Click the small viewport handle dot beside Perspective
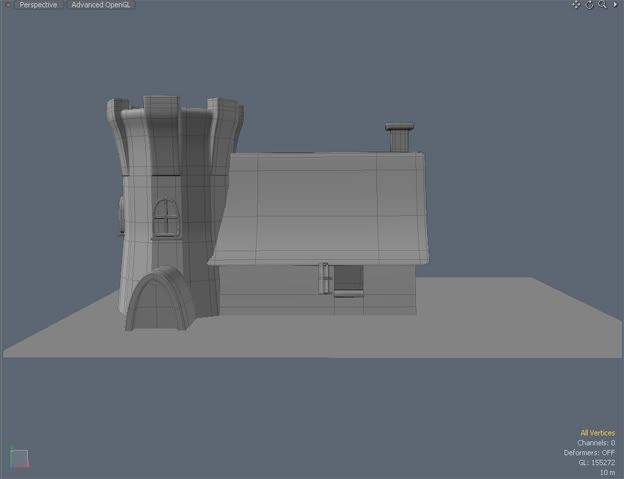 click(x=10, y=5)
